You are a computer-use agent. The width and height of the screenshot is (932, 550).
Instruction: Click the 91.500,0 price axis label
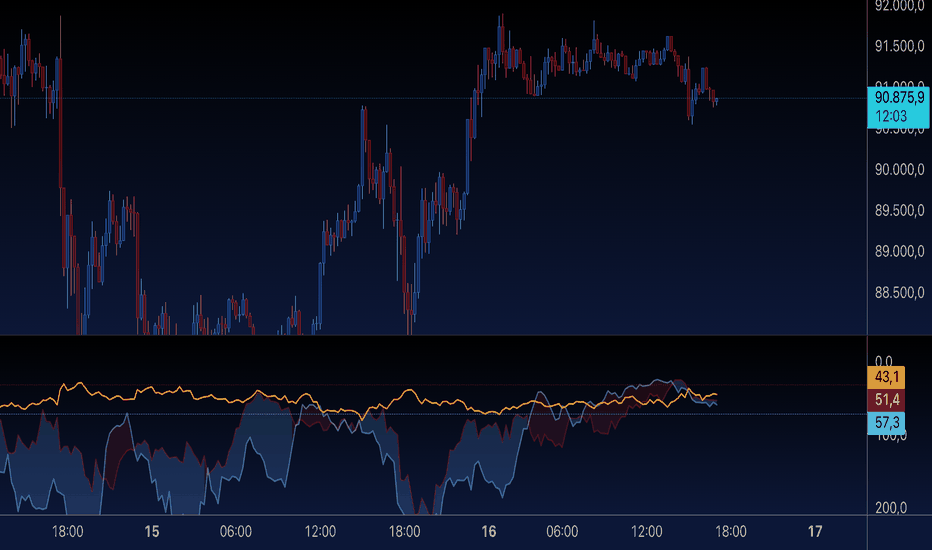[899, 46]
